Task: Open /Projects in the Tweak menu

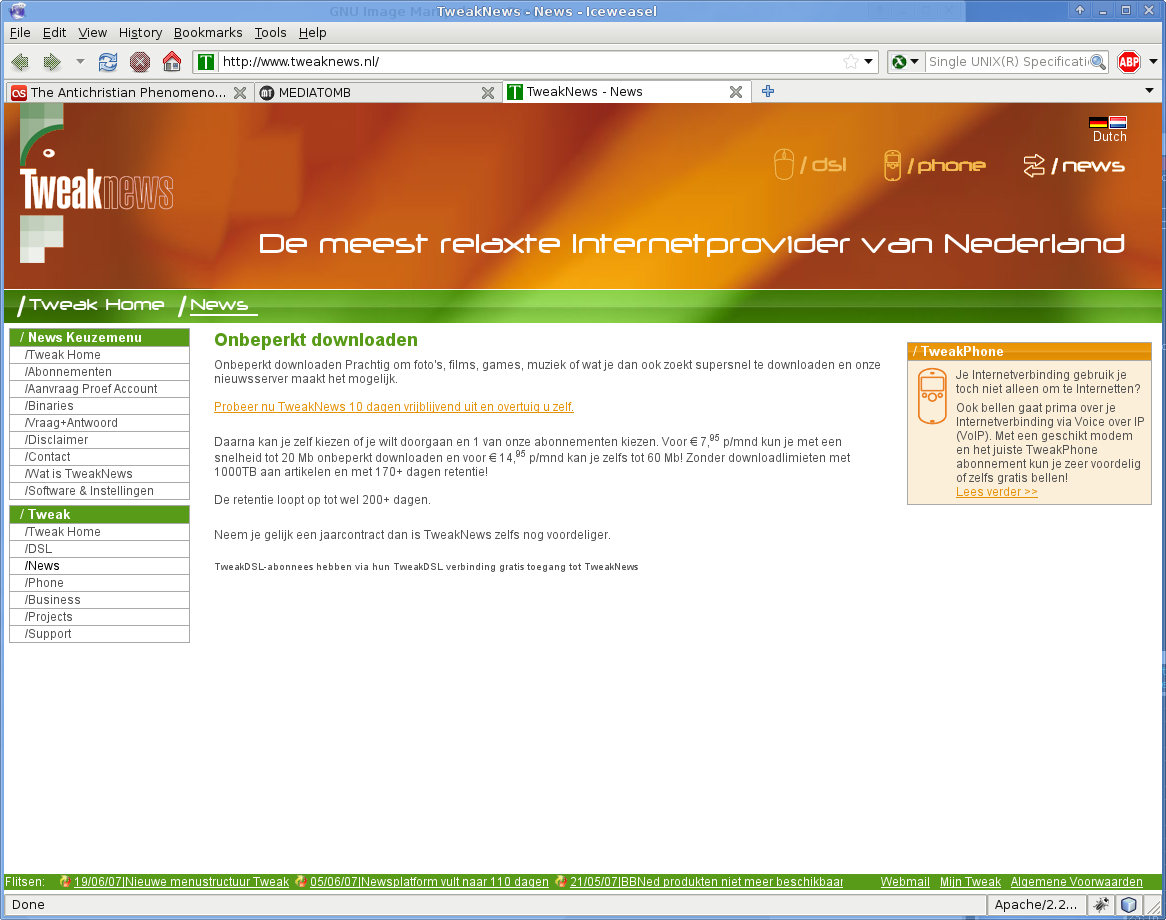Action: tap(100, 617)
